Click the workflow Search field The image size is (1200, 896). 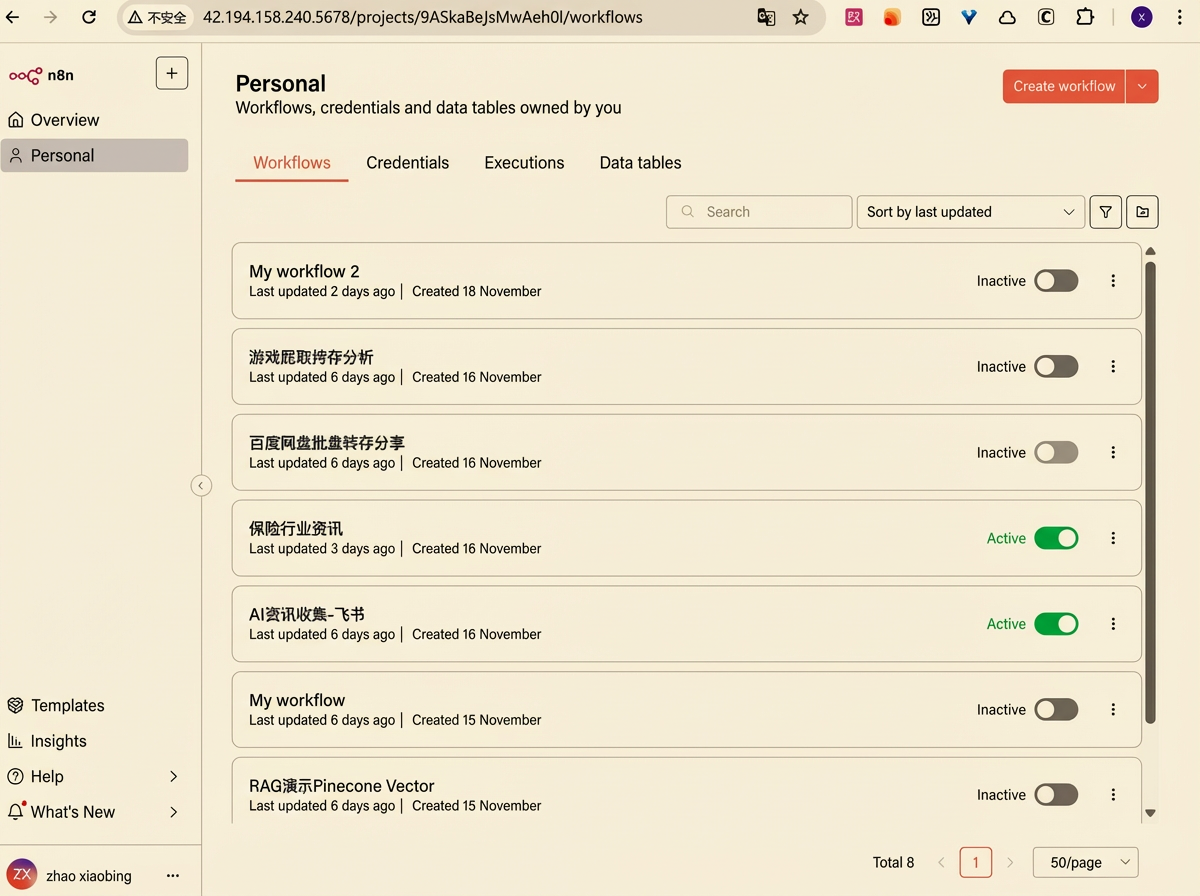pos(760,212)
